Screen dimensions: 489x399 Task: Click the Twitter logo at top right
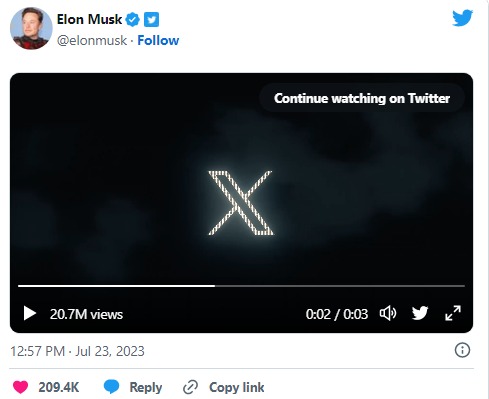point(462,18)
